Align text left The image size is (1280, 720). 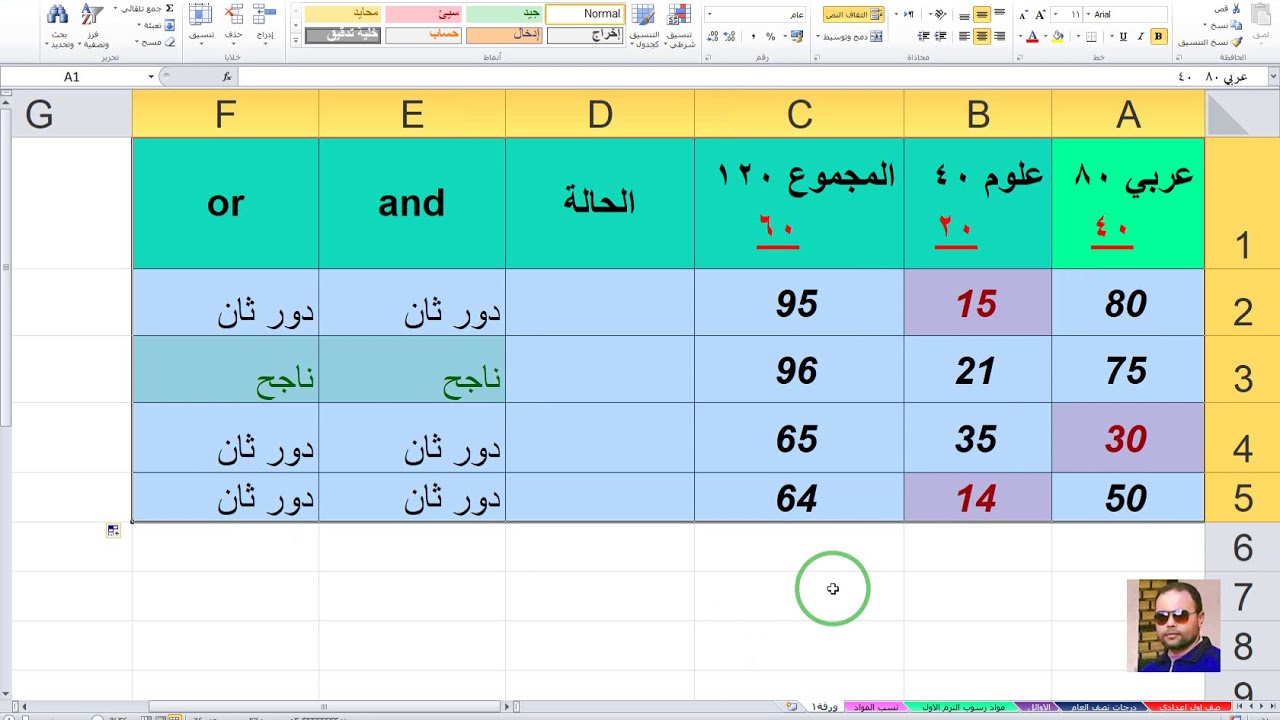(964, 36)
